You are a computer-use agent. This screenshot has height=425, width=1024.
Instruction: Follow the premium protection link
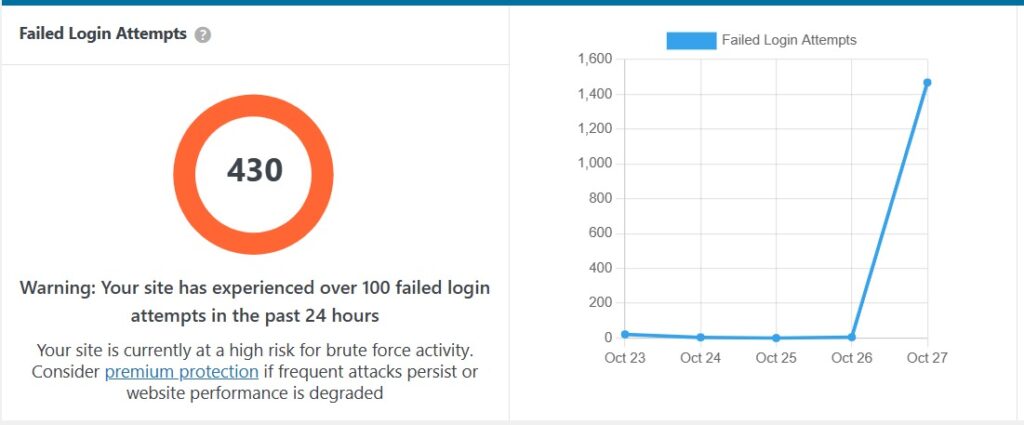pos(182,372)
